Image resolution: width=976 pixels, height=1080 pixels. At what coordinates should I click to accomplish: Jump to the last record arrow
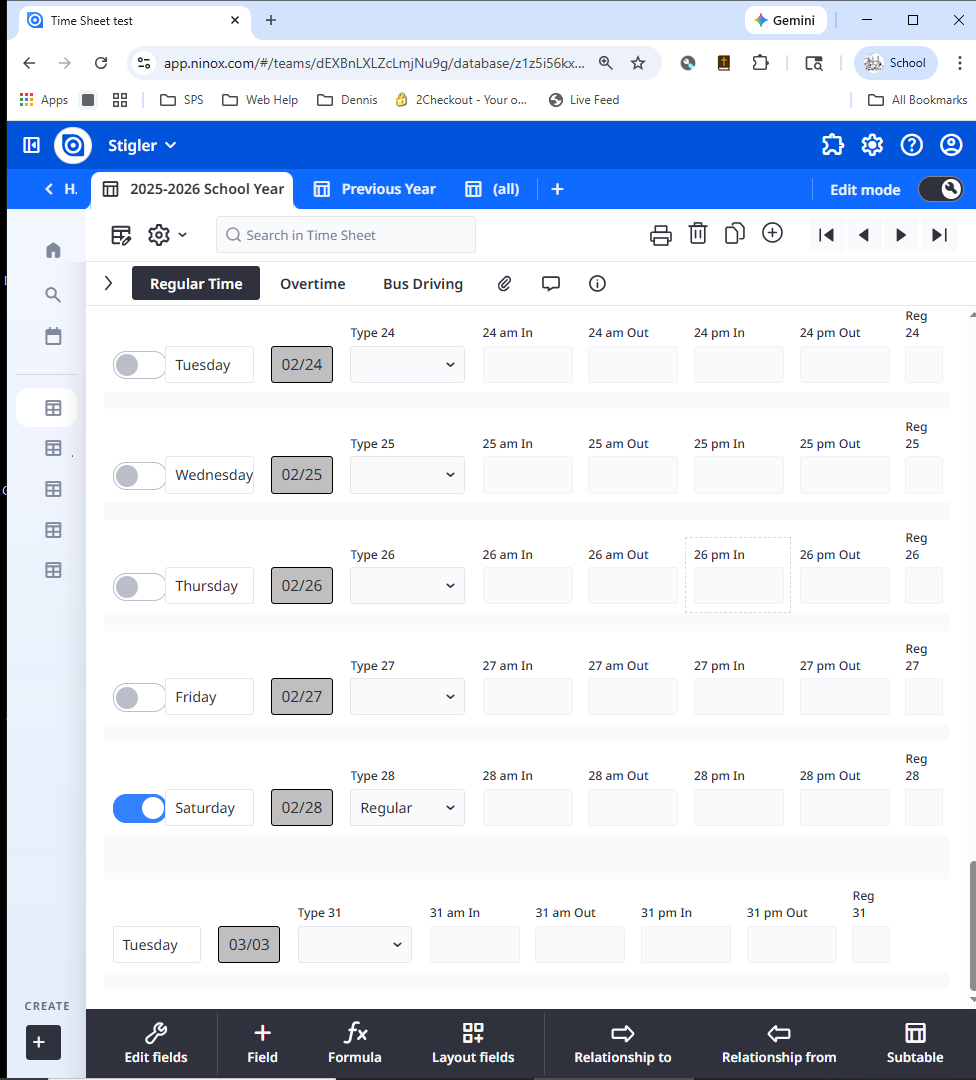(939, 235)
